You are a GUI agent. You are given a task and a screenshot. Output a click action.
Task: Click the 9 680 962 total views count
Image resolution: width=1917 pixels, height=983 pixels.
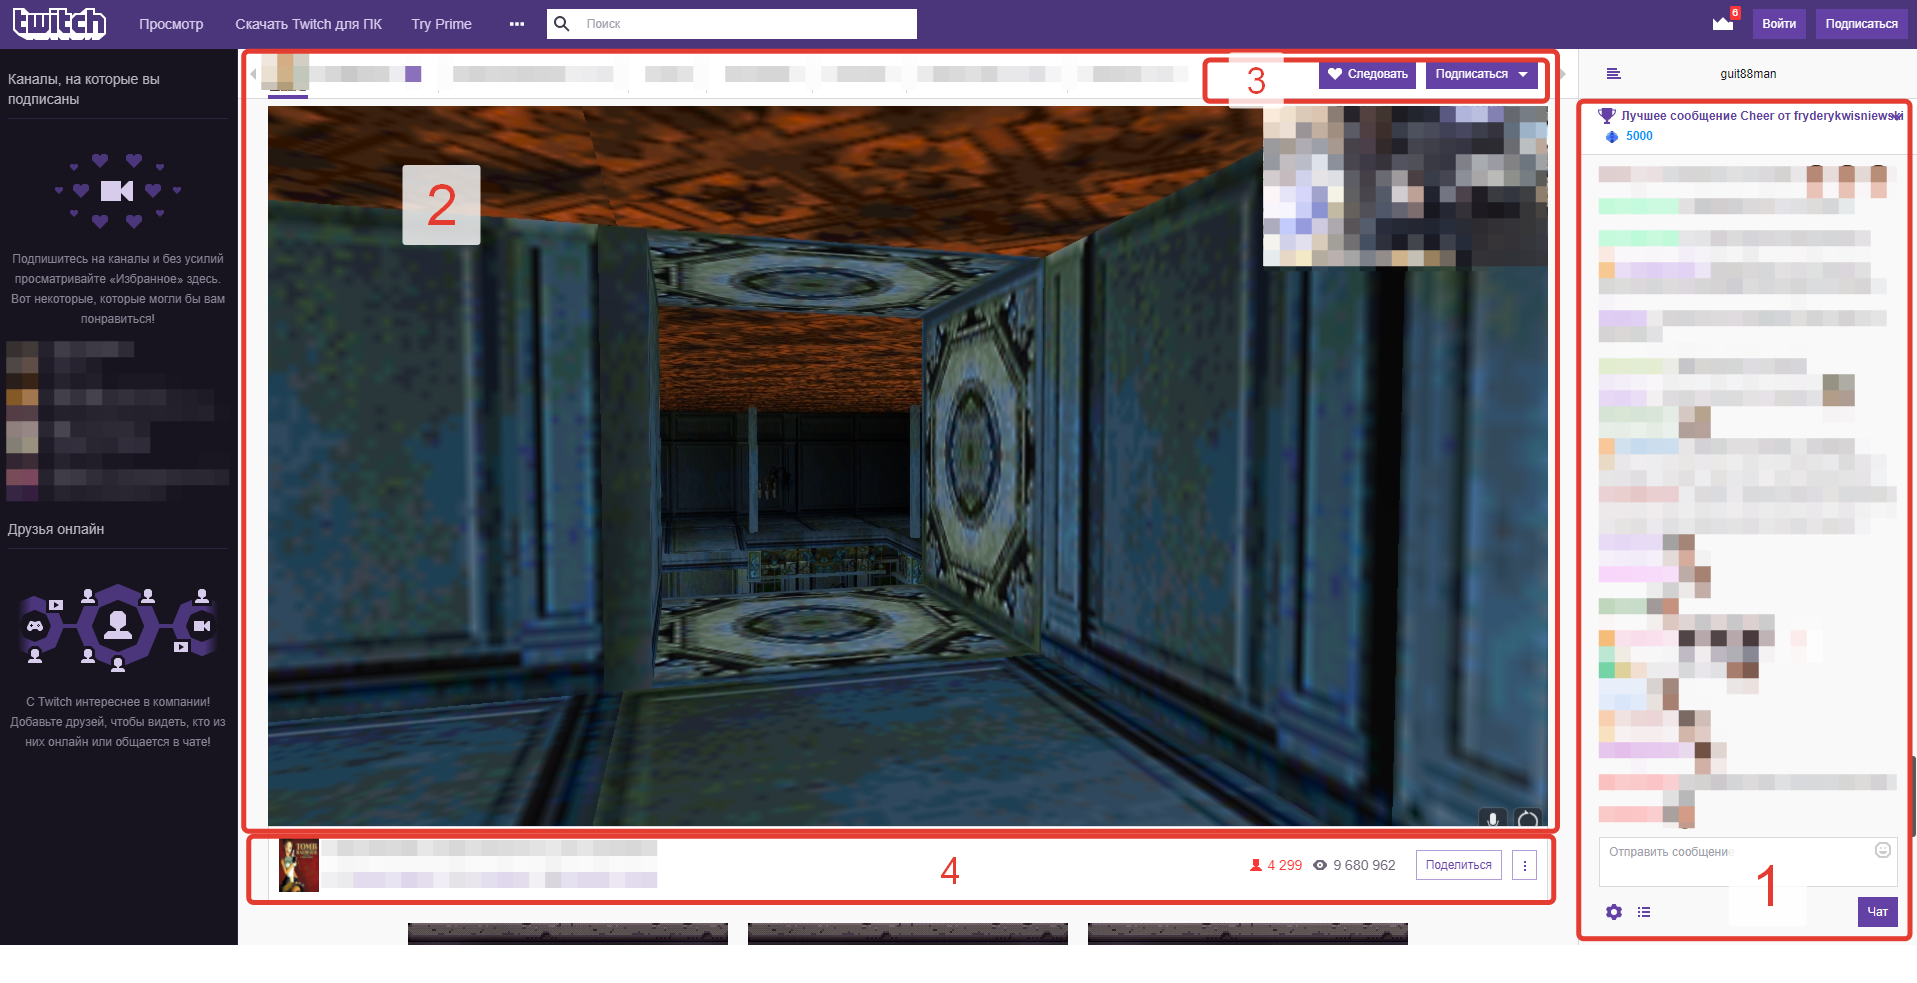point(1364,865)
